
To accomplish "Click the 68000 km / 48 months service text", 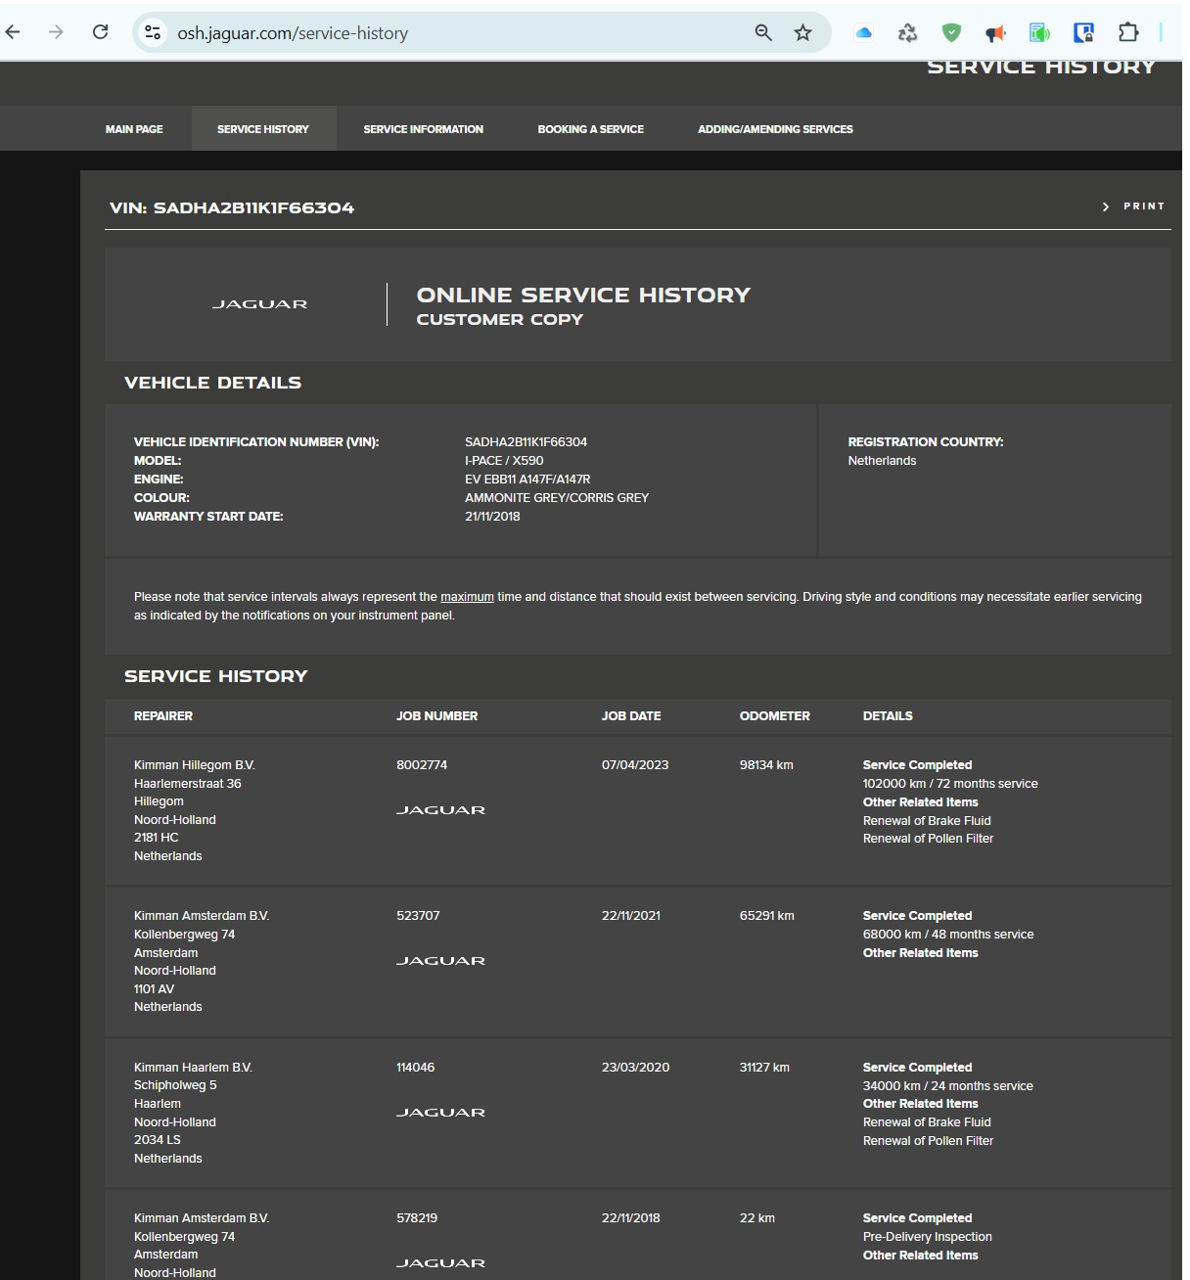I will (948, 935).
